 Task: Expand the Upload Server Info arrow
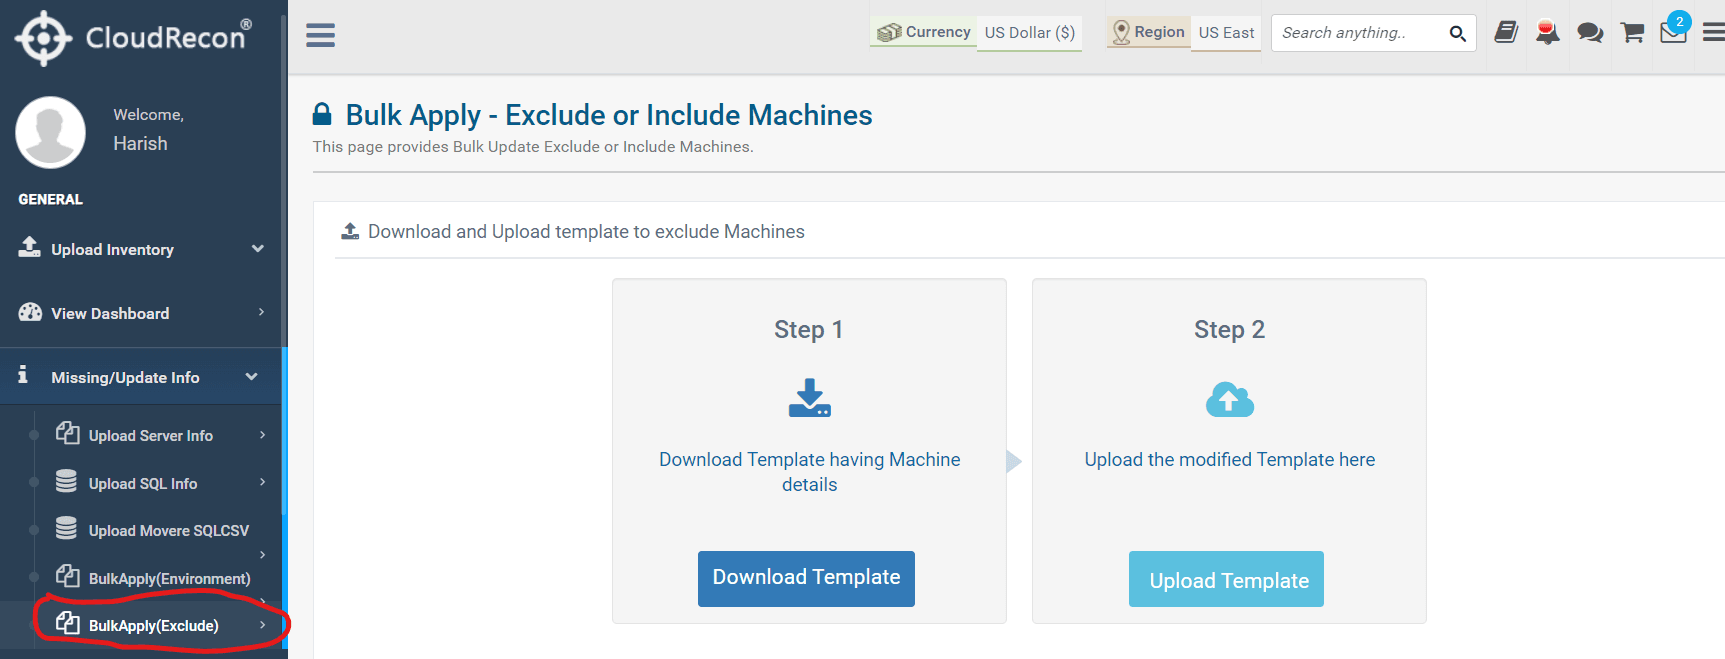point(262,435)
